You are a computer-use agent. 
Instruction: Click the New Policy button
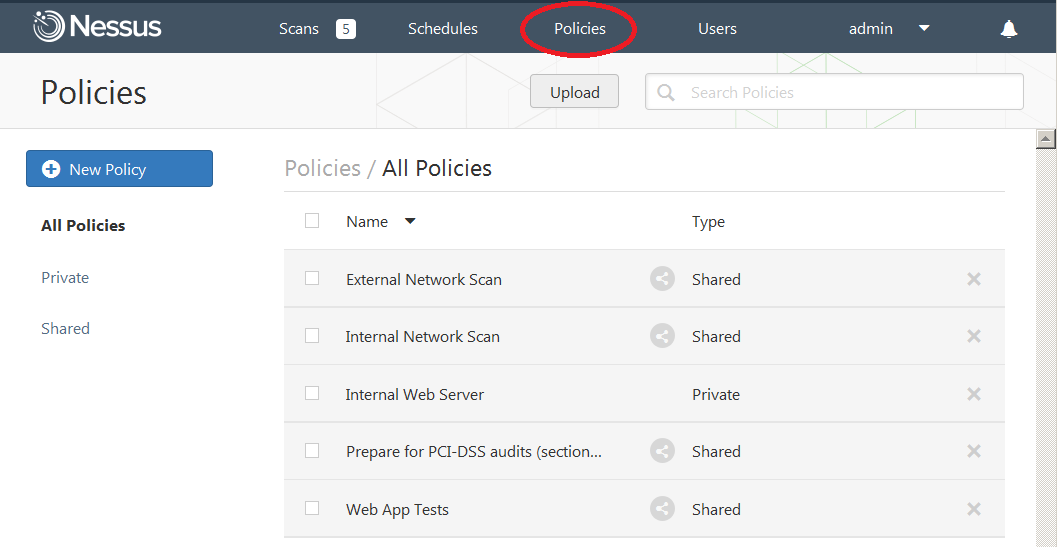click(x=119, y=169)
